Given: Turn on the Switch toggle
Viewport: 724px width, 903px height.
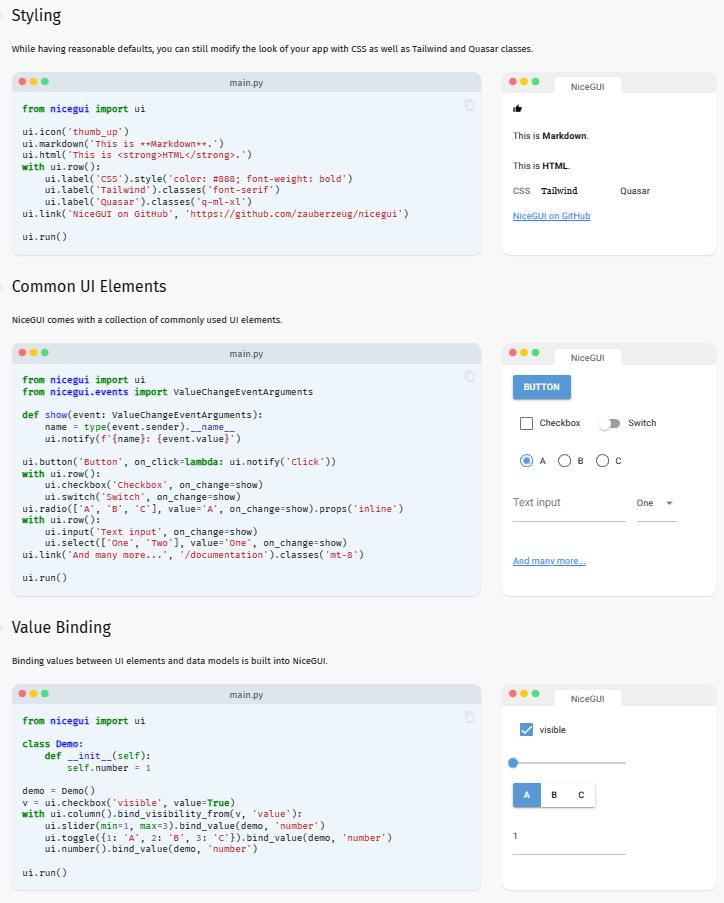Looking at the screenshot, I should pos(609,423).
